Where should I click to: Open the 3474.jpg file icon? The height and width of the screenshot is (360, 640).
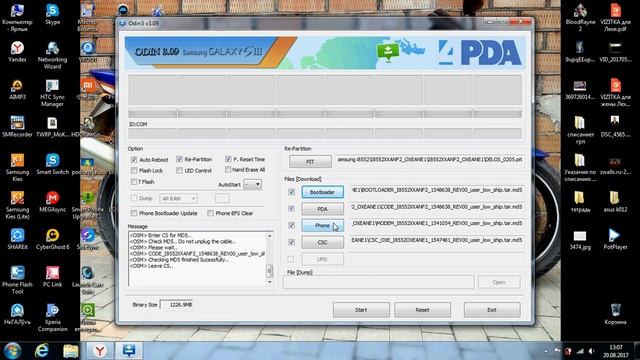[x=580, y=240]
